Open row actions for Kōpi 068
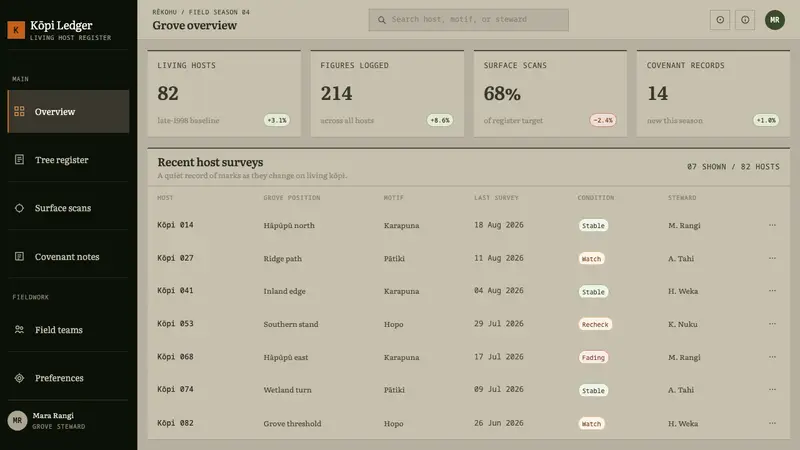Image resolution: width=800 pixels, height=450 pixels. 772,357
